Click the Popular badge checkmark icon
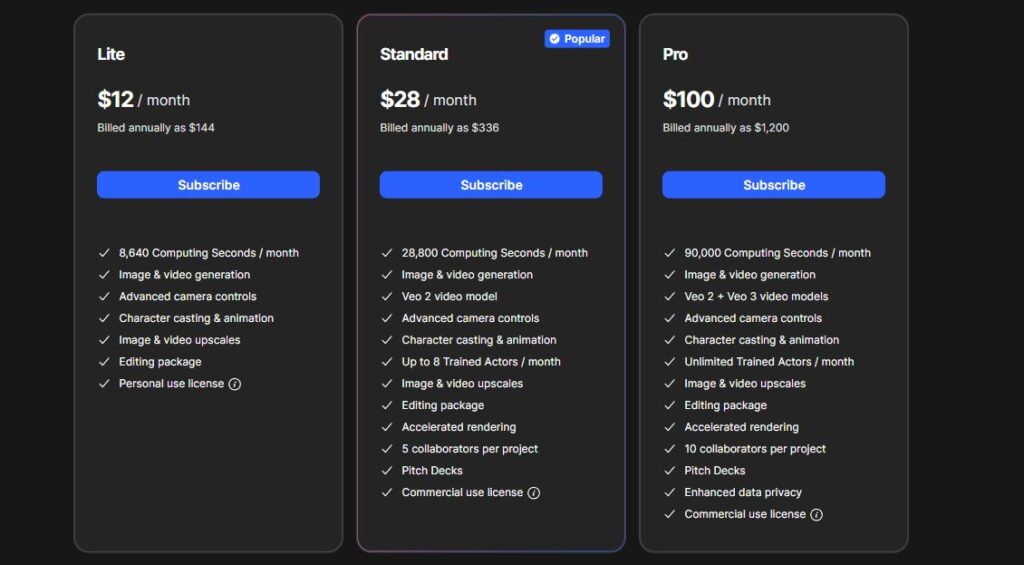The width and height of the screenshot is (1024, 565). 554,39
